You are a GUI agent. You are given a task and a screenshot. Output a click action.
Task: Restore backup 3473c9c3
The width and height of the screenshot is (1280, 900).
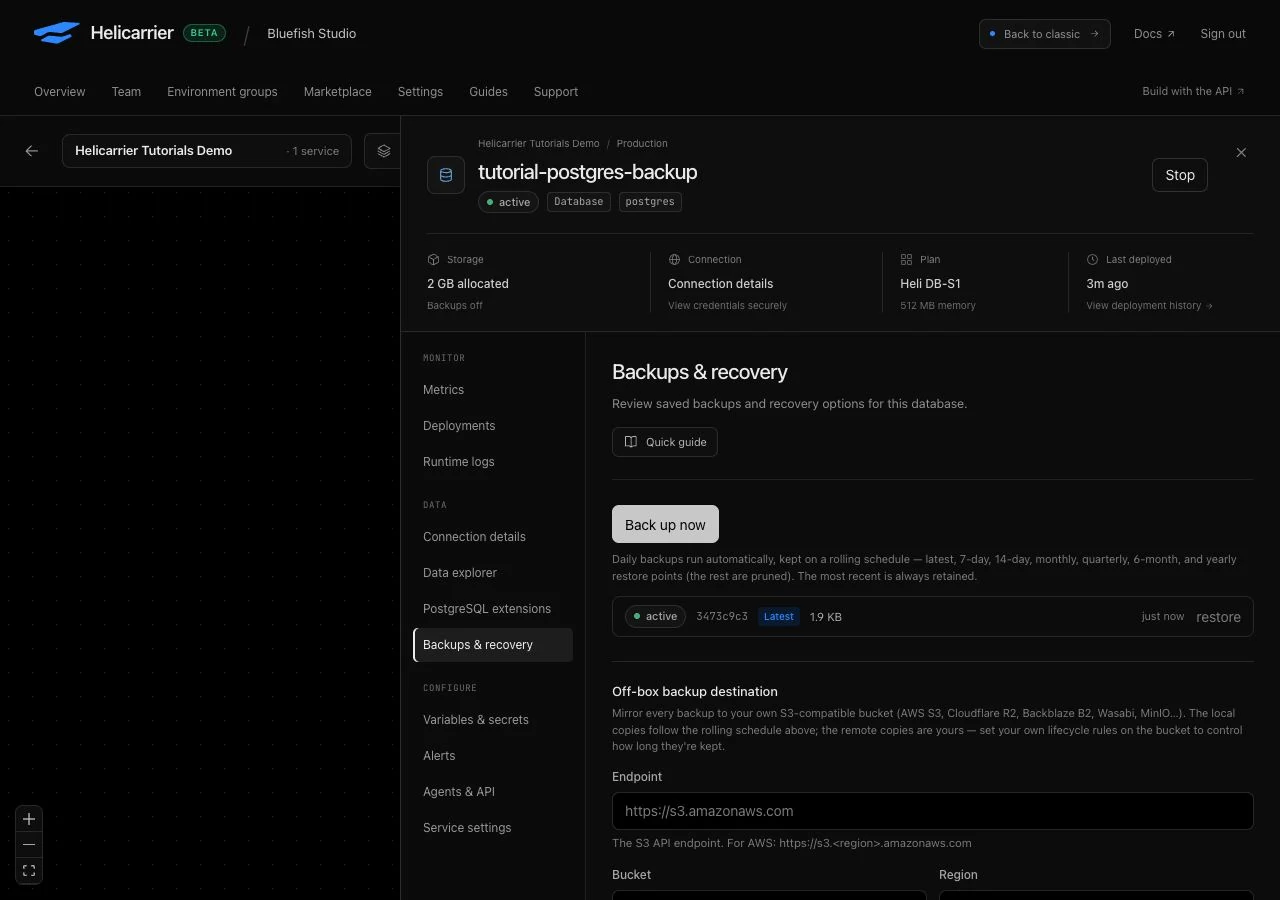point(1218,617)
